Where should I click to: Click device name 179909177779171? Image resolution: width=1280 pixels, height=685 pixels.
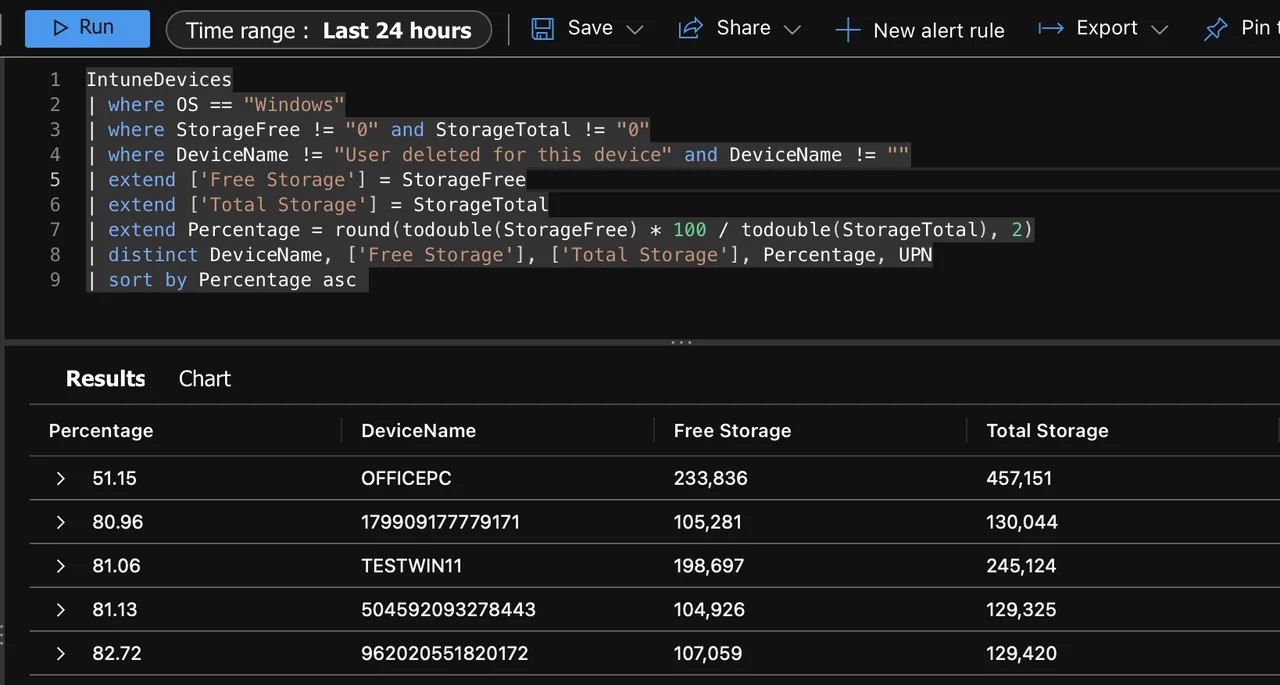coord(440,522)
